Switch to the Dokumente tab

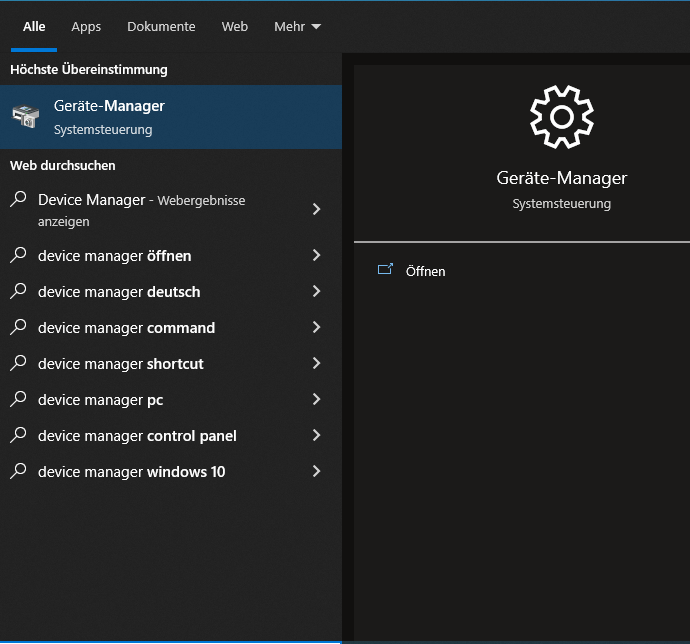click(x=161, y=27)
